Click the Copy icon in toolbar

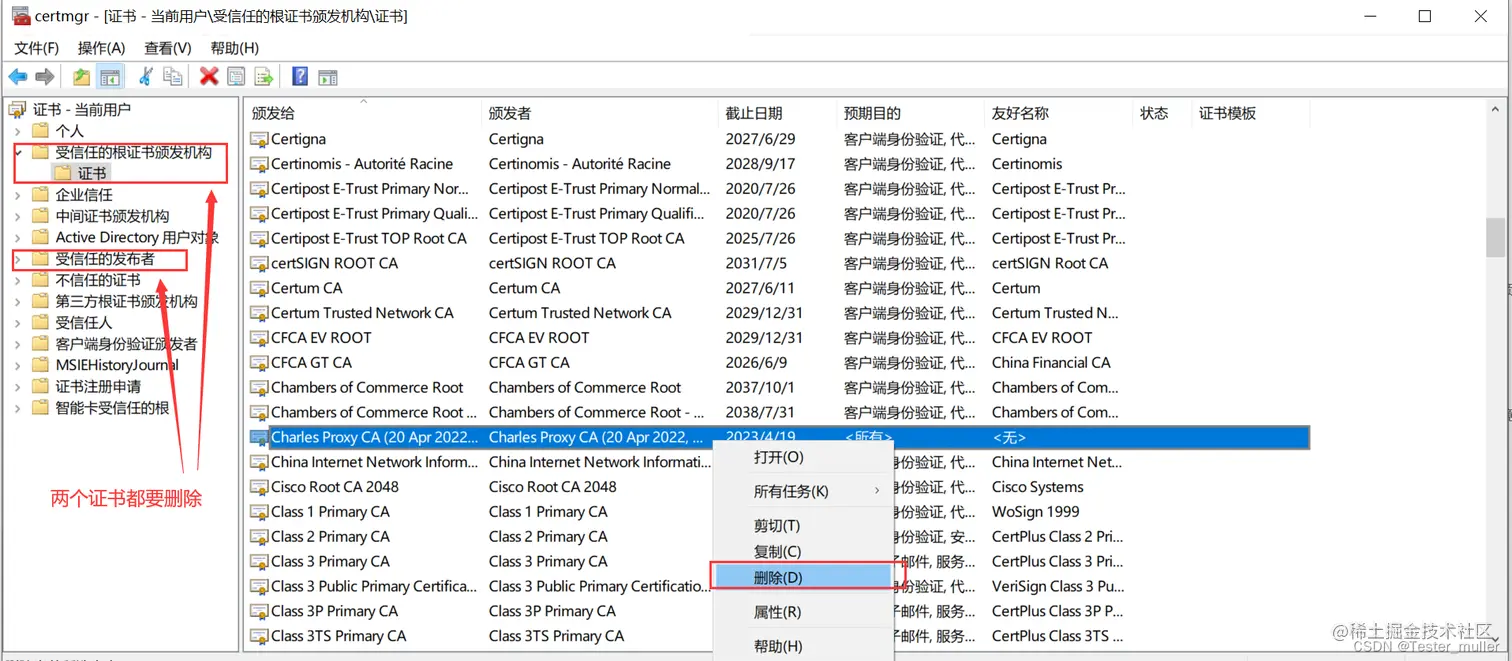point(173,77)
